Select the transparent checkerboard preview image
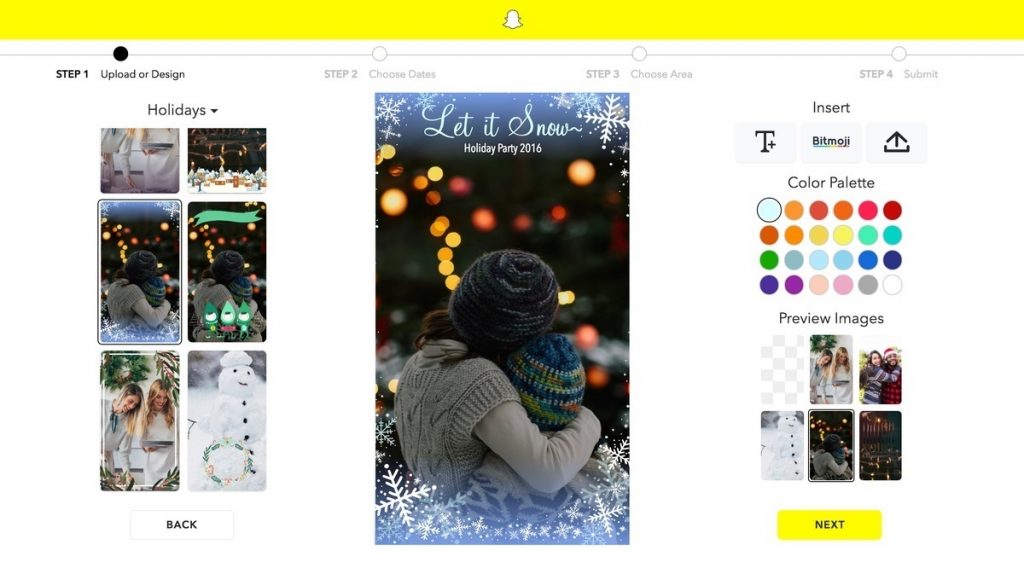This screenshot has width=1024, height=568. click(782, 370)
